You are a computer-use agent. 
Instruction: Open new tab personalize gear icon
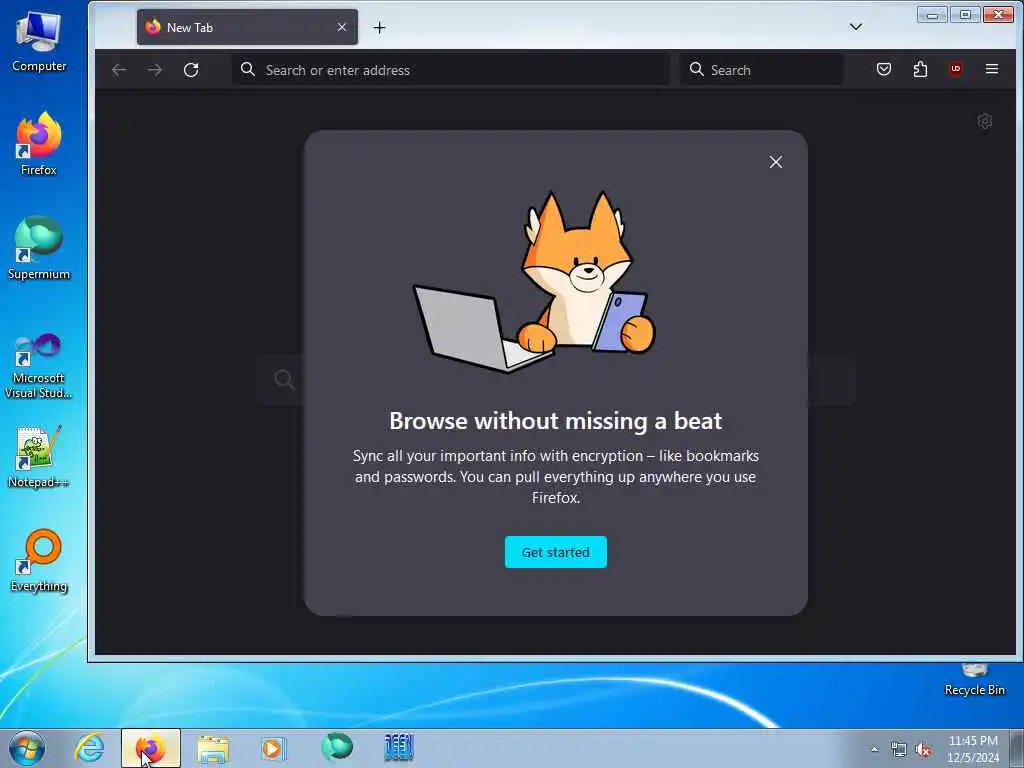click(x=985, y=121)
